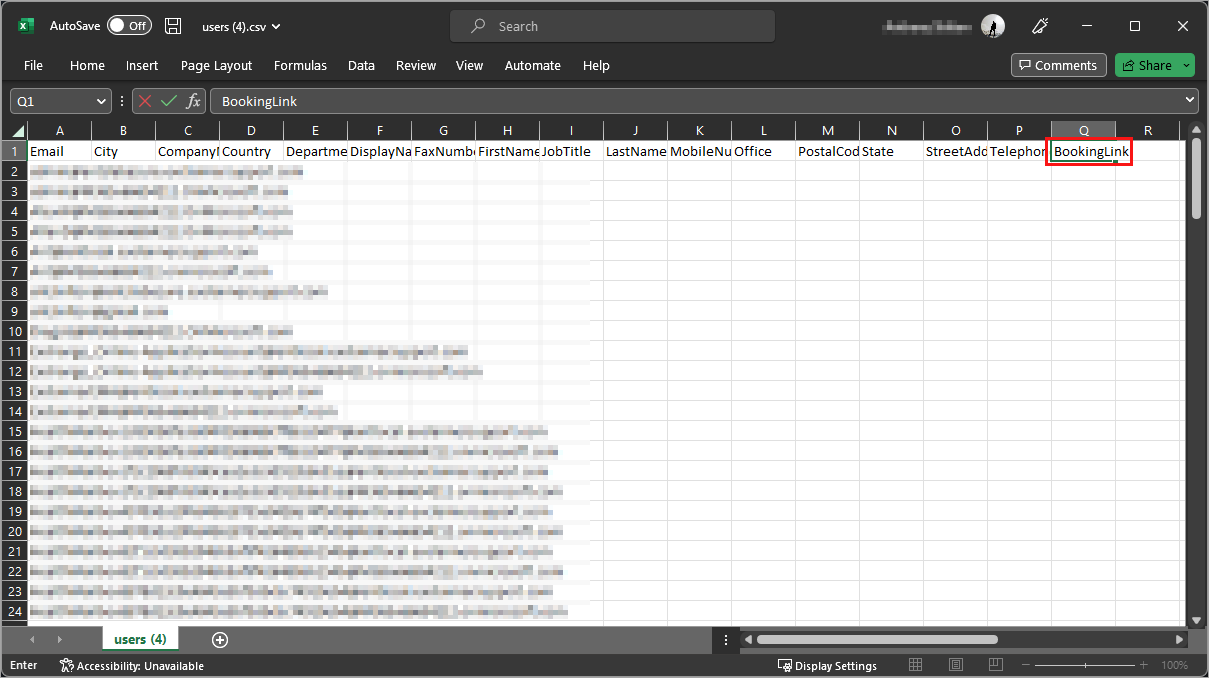Open the Insert Function fx dialog
The image size is (1209, 678).
193,101
